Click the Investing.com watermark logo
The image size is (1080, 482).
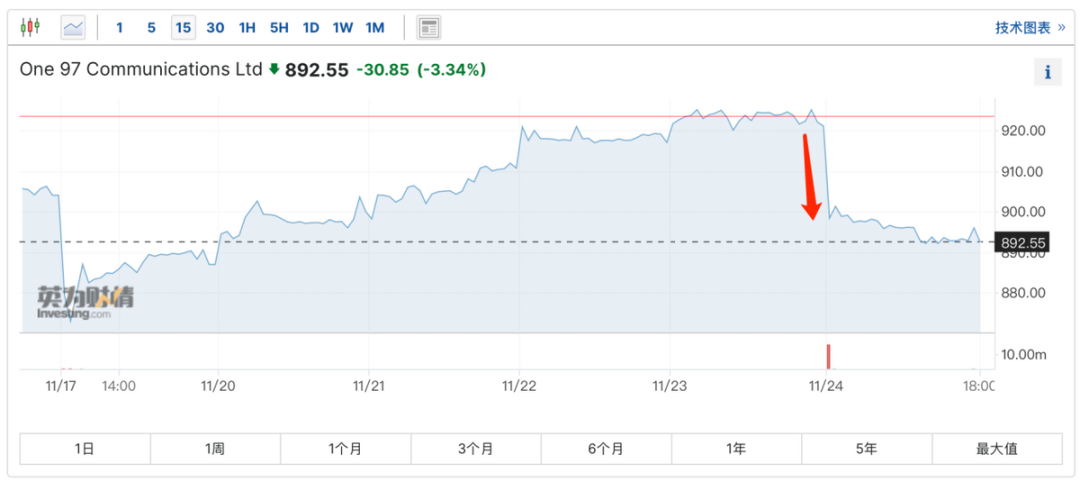[x=85, y=302]
